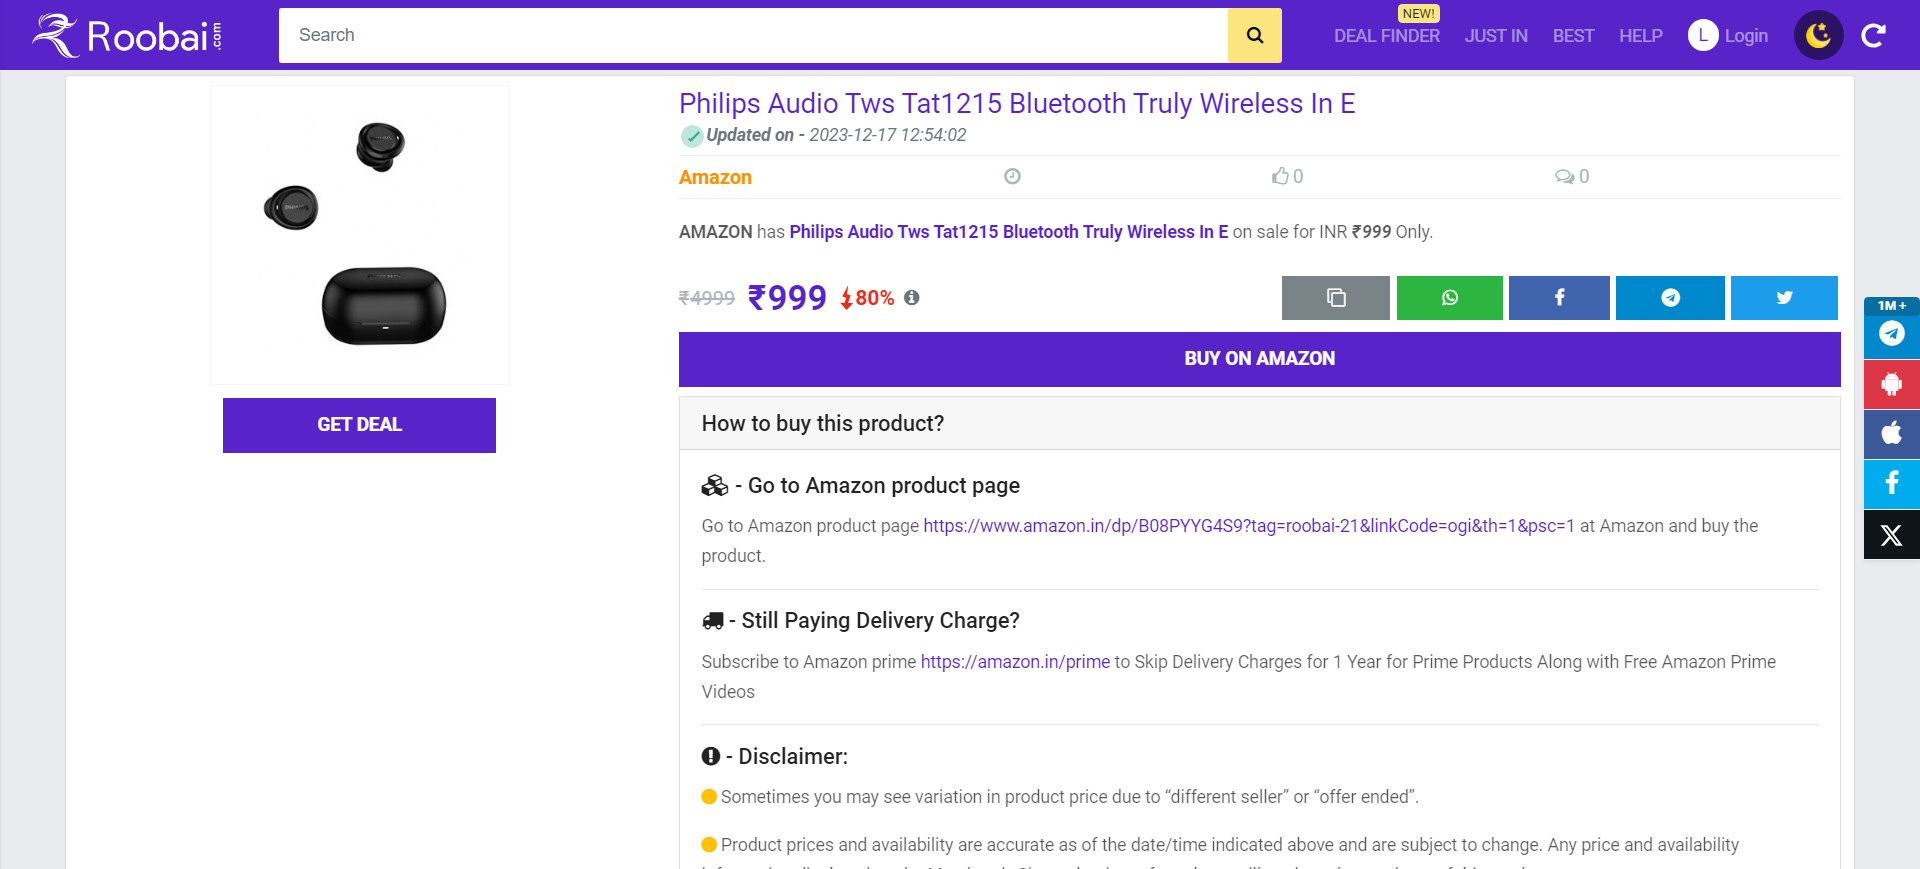Viewport: 1920px width, 869px height.
Task: Click the refresh arrow icon in header
Action: coord(1873,36)
